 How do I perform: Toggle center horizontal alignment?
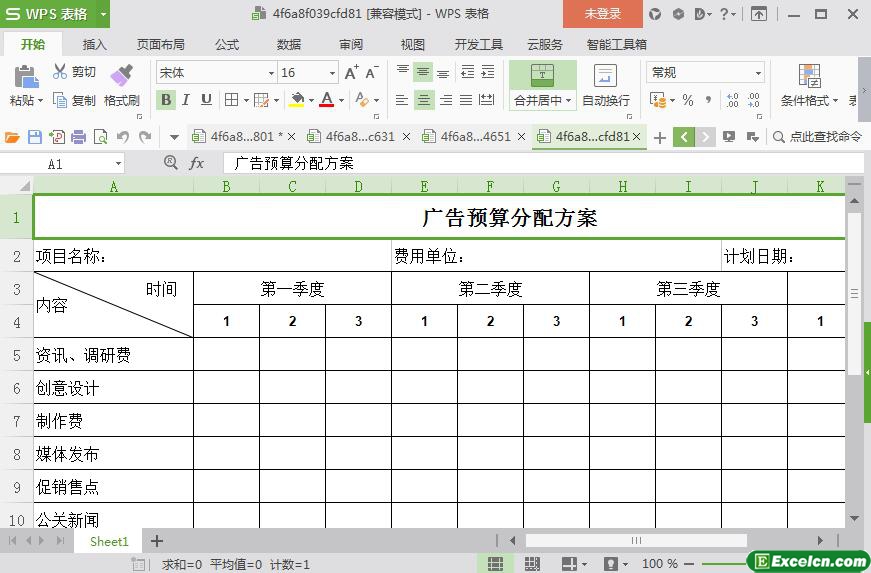pyautogui.click(x=423, y=100)
